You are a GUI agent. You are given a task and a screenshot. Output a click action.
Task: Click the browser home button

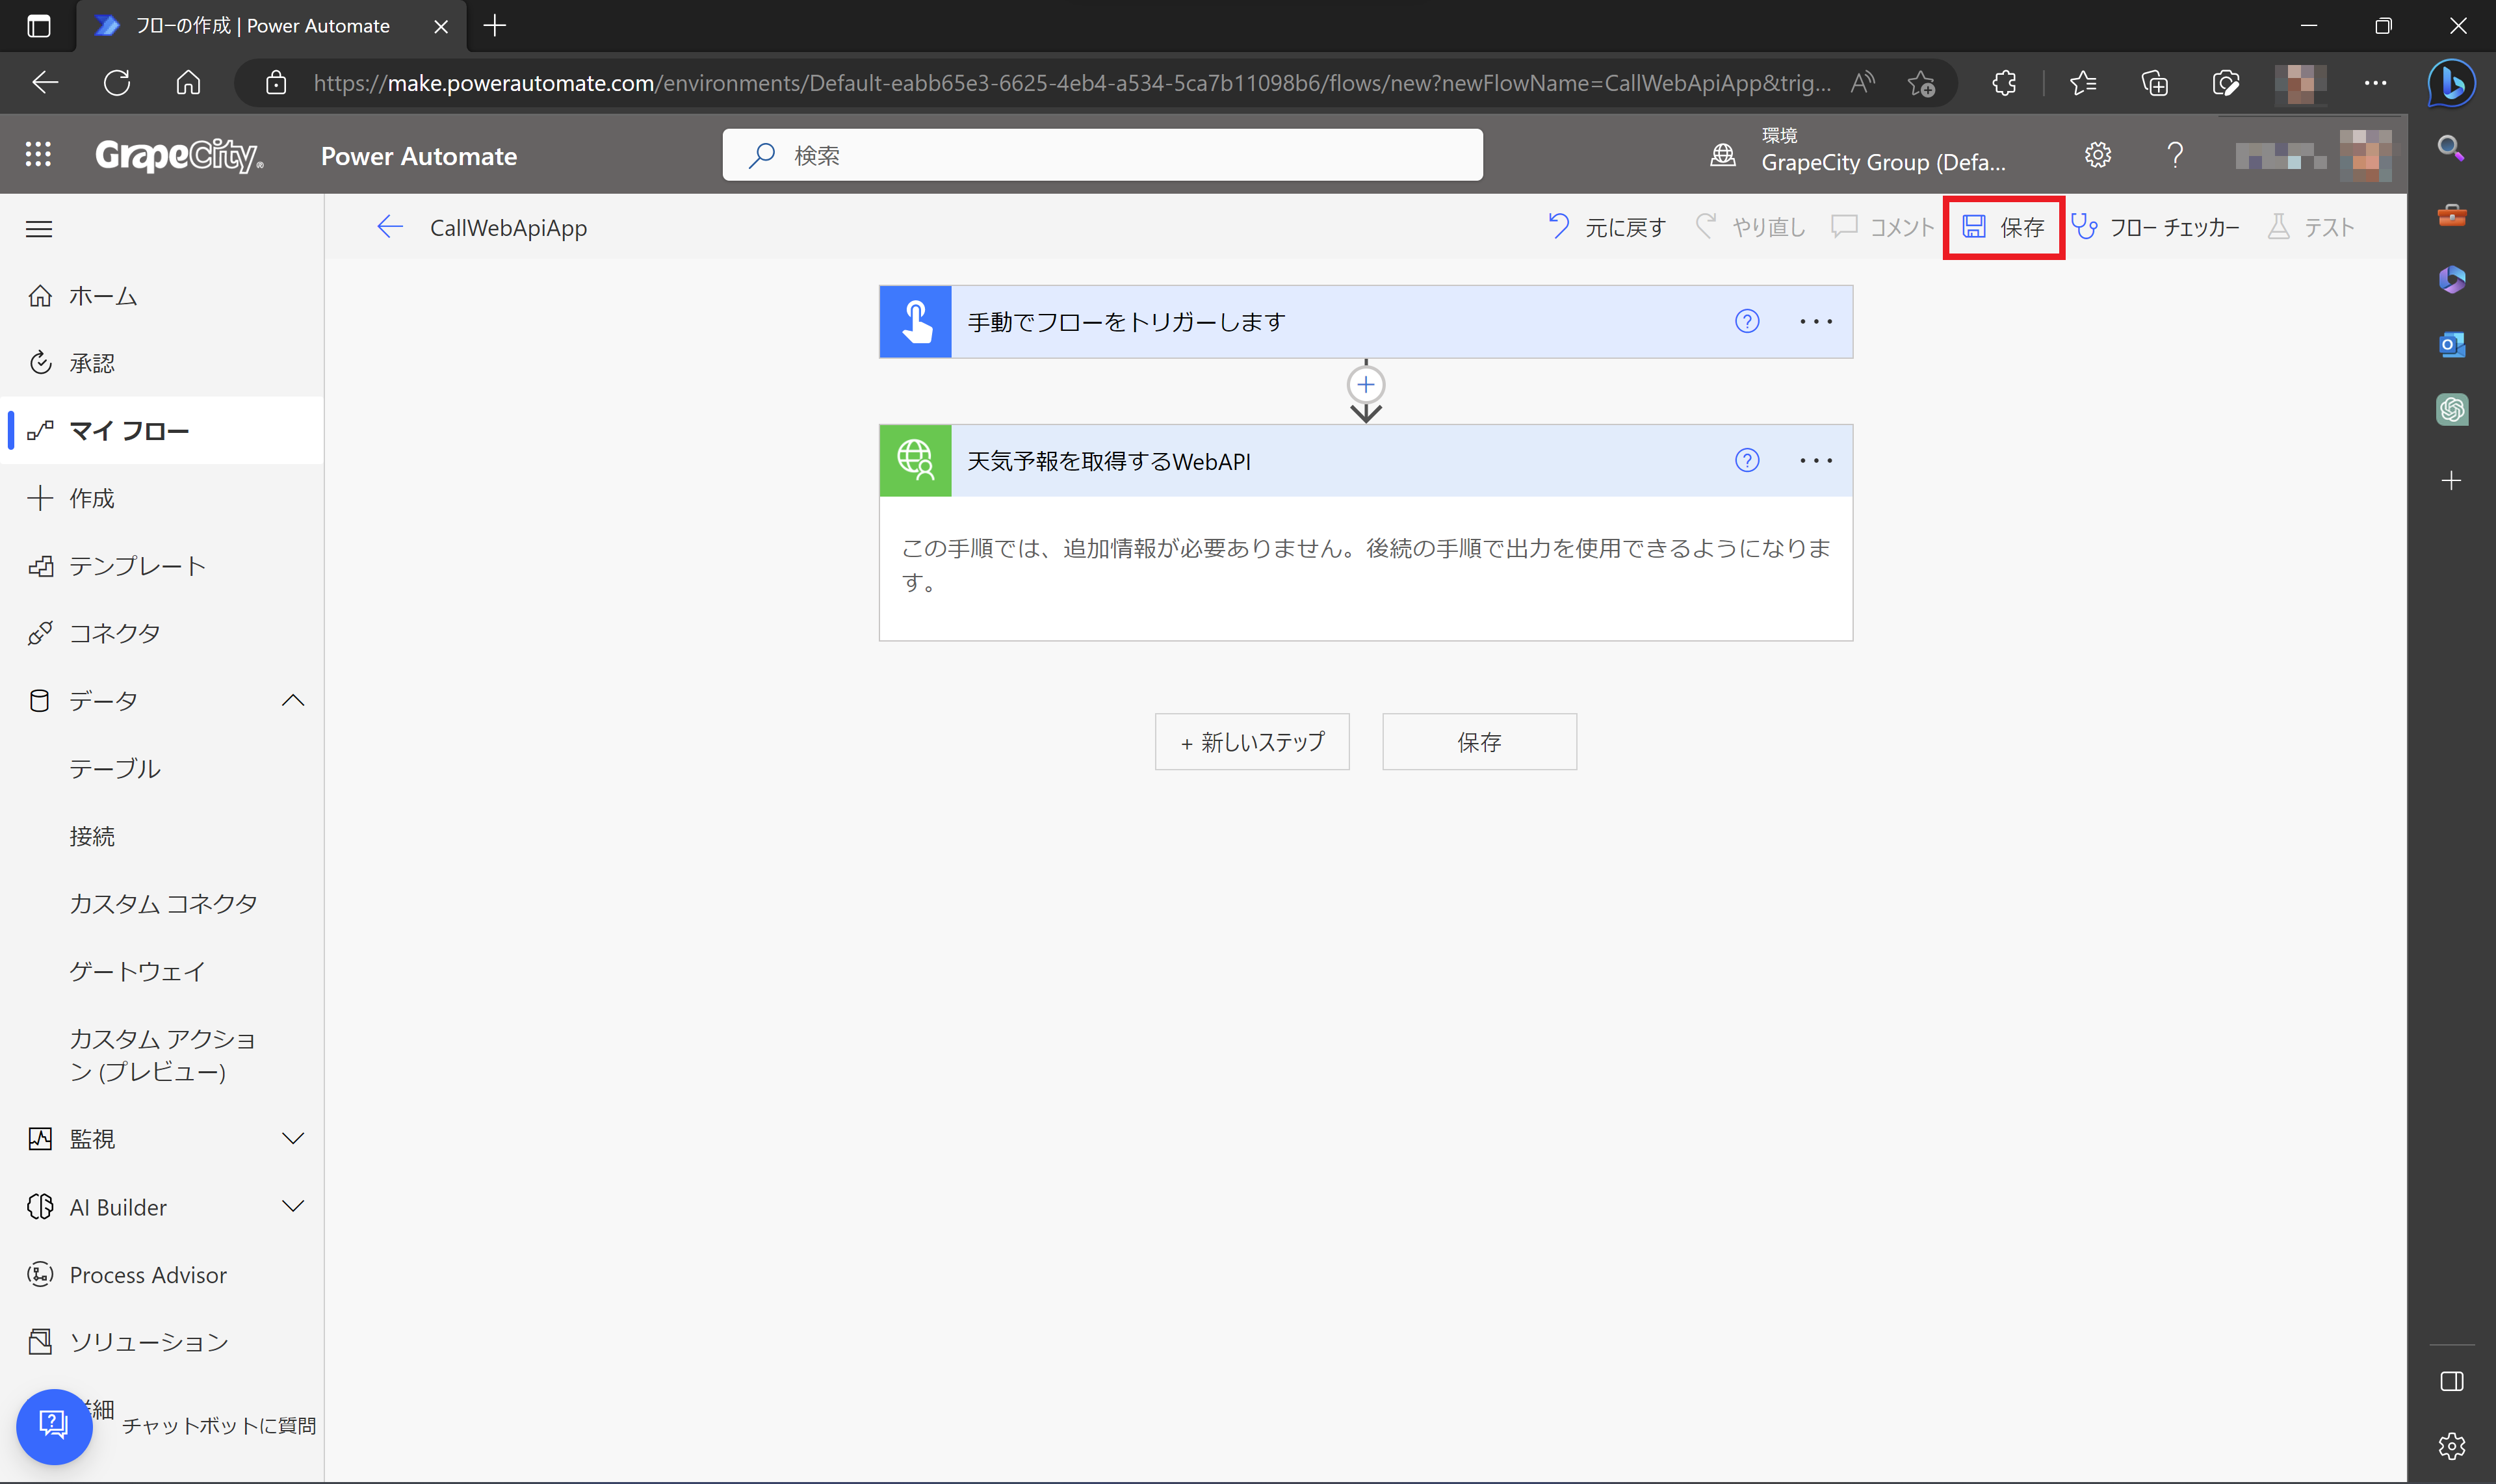pos(188,83)
